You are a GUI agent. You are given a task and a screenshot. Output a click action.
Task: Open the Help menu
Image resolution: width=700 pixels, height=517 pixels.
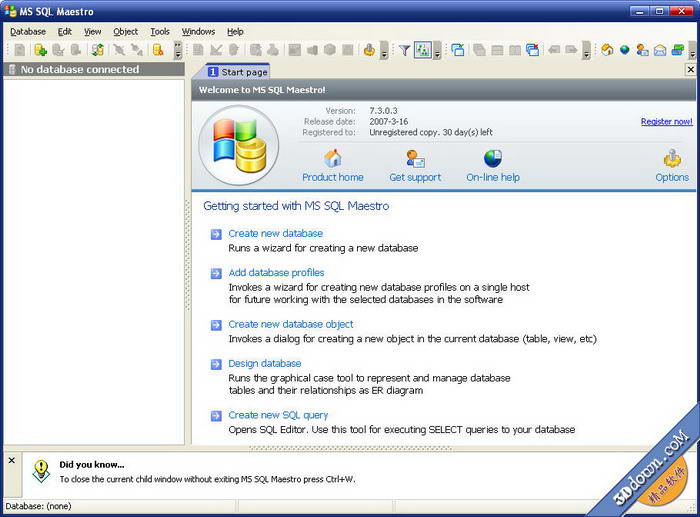pos(235,32)
